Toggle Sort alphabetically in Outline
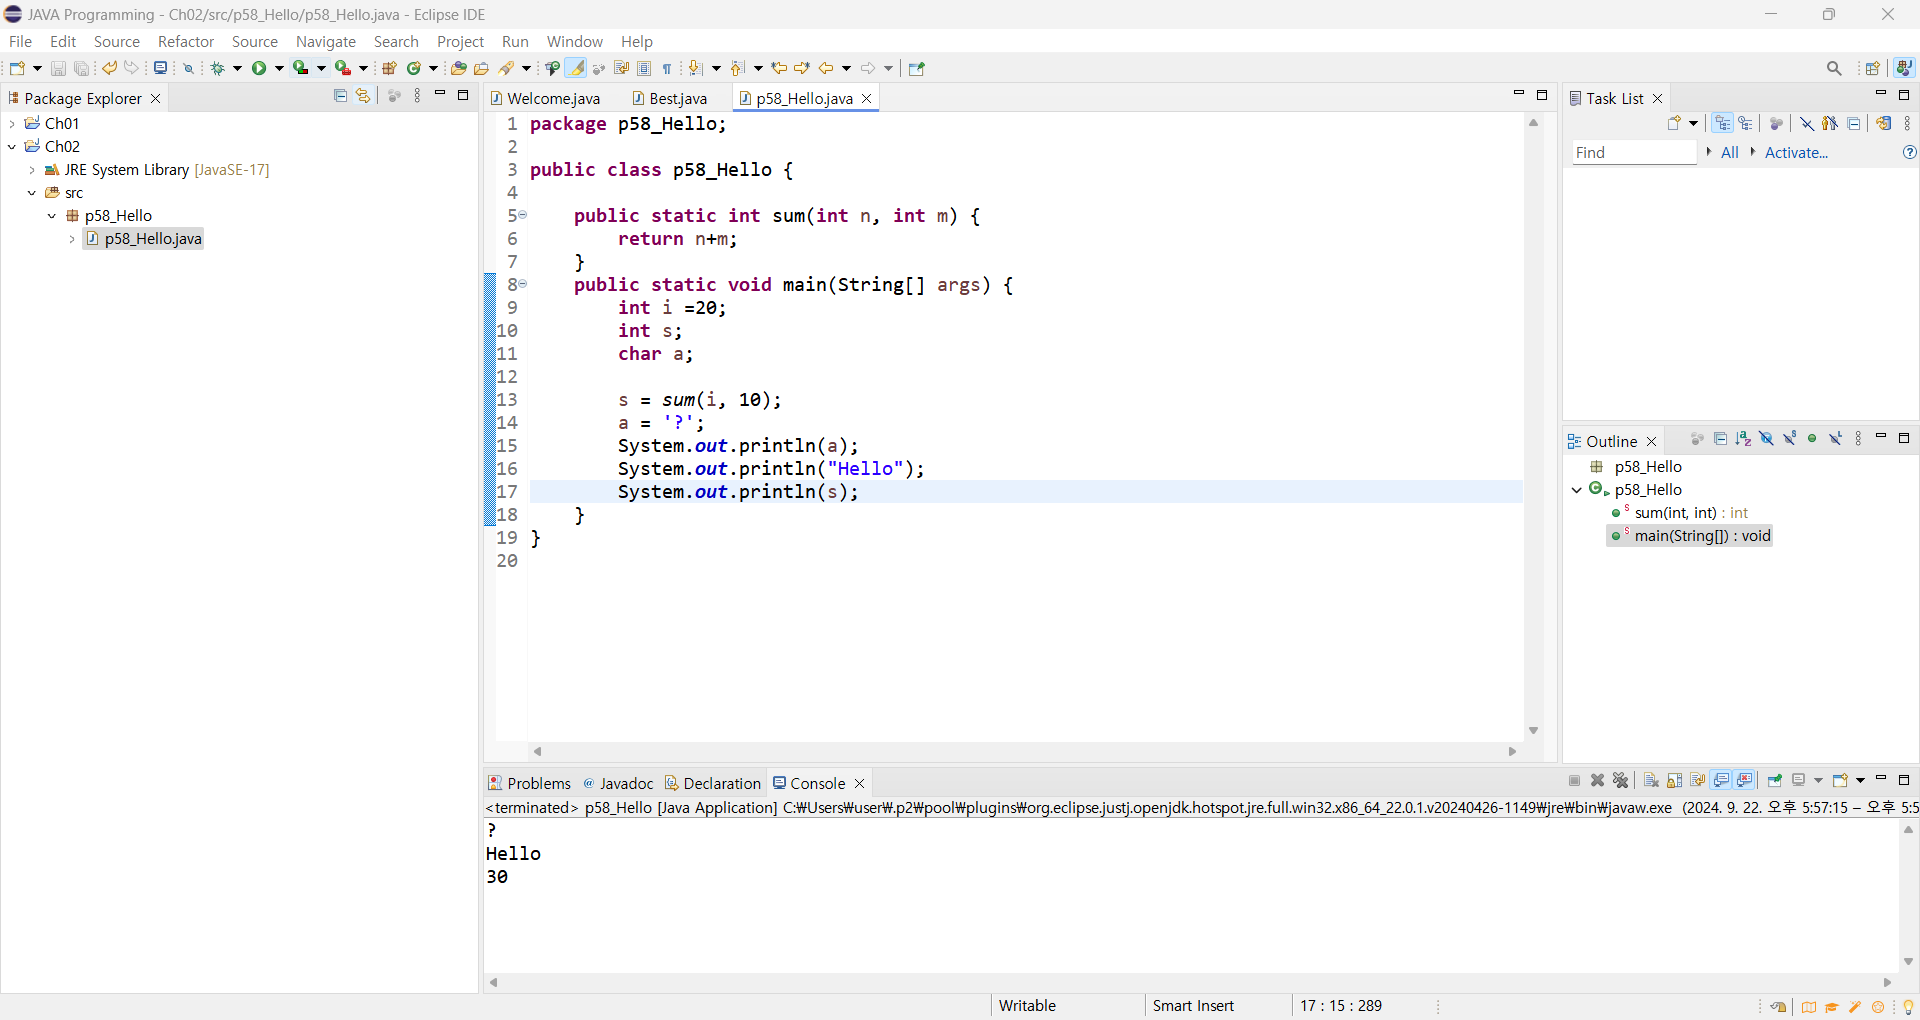This screenshot has height=1020, width=1920. [x=1743, y=439]
